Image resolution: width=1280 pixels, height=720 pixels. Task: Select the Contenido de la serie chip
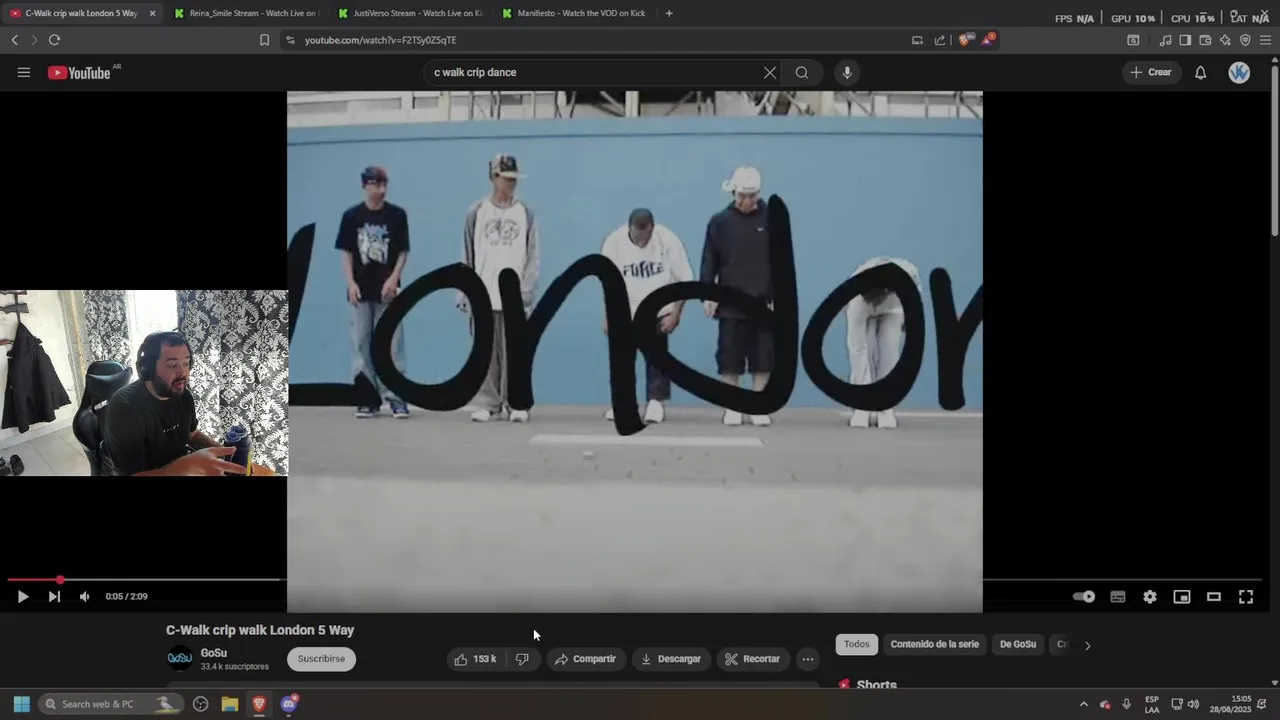point(935,644)
